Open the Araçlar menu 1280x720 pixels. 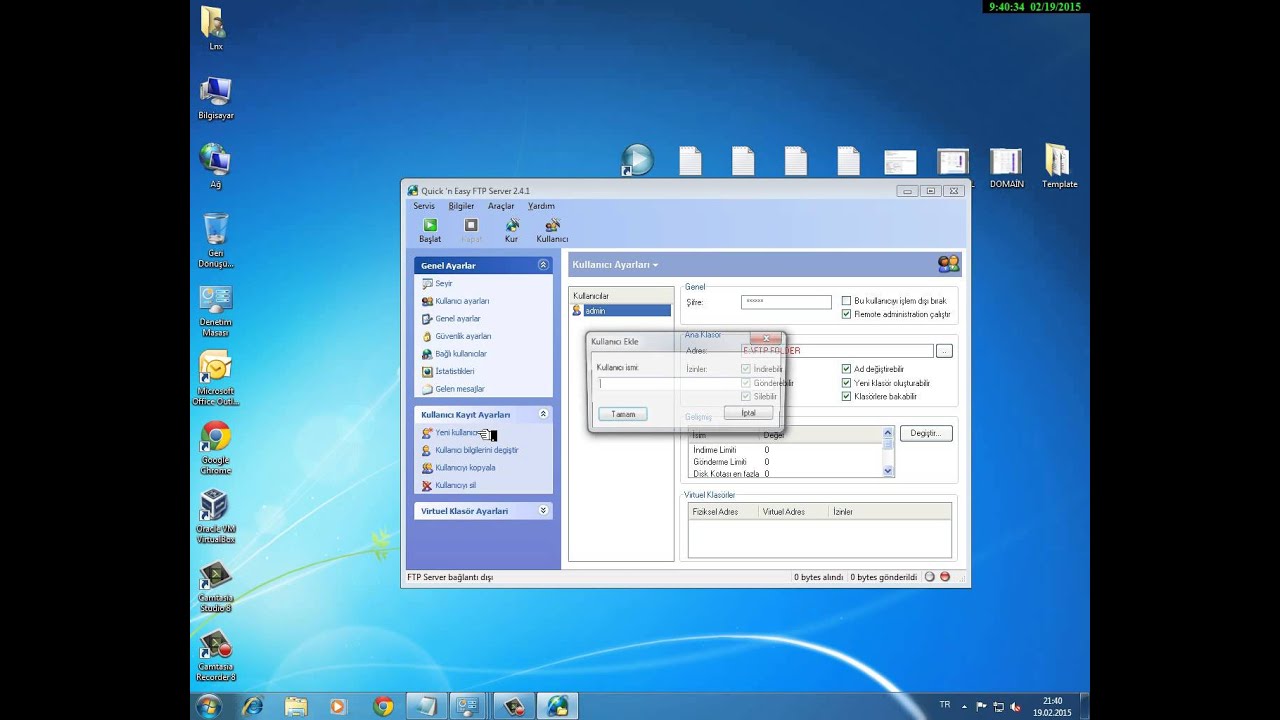click(501, 206)
